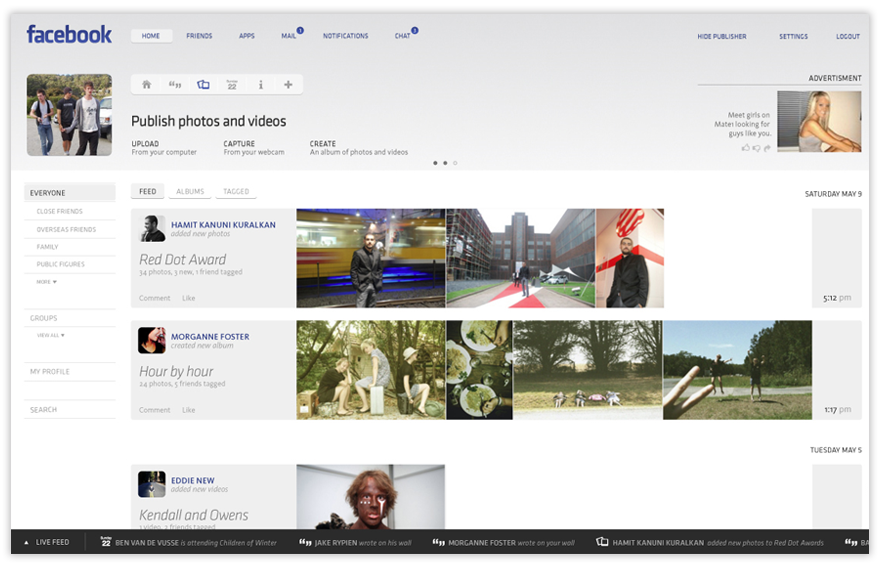Click the SEARCH field in sidebar
880x565 pixels.
[70, 410]
